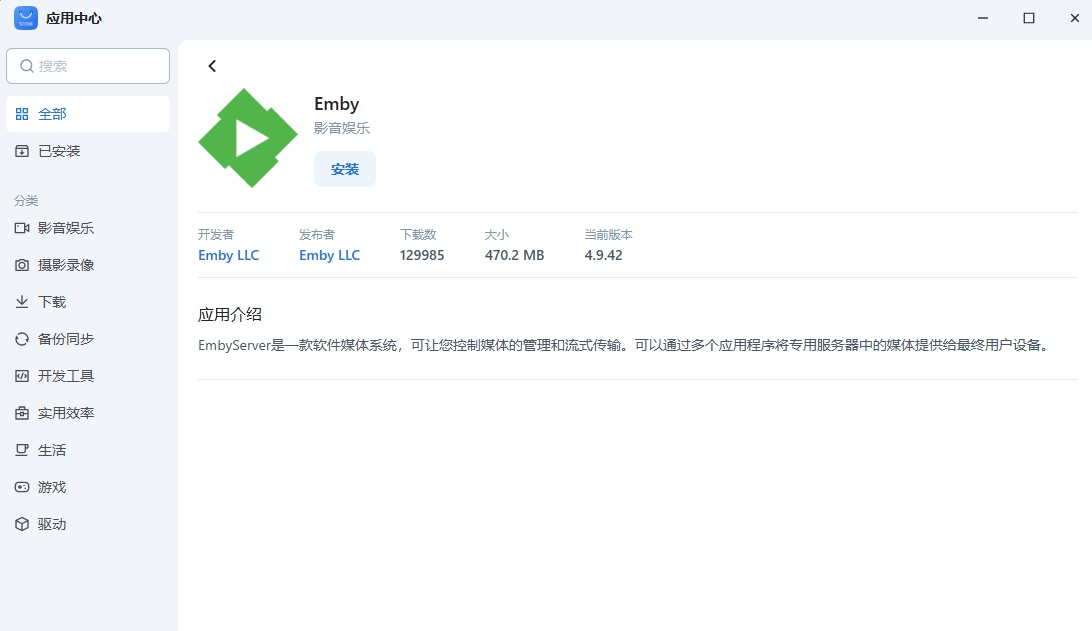Click the code icon for 开发工具
The width and height of the screenshot is (1092, 631).
pos(22,376)
